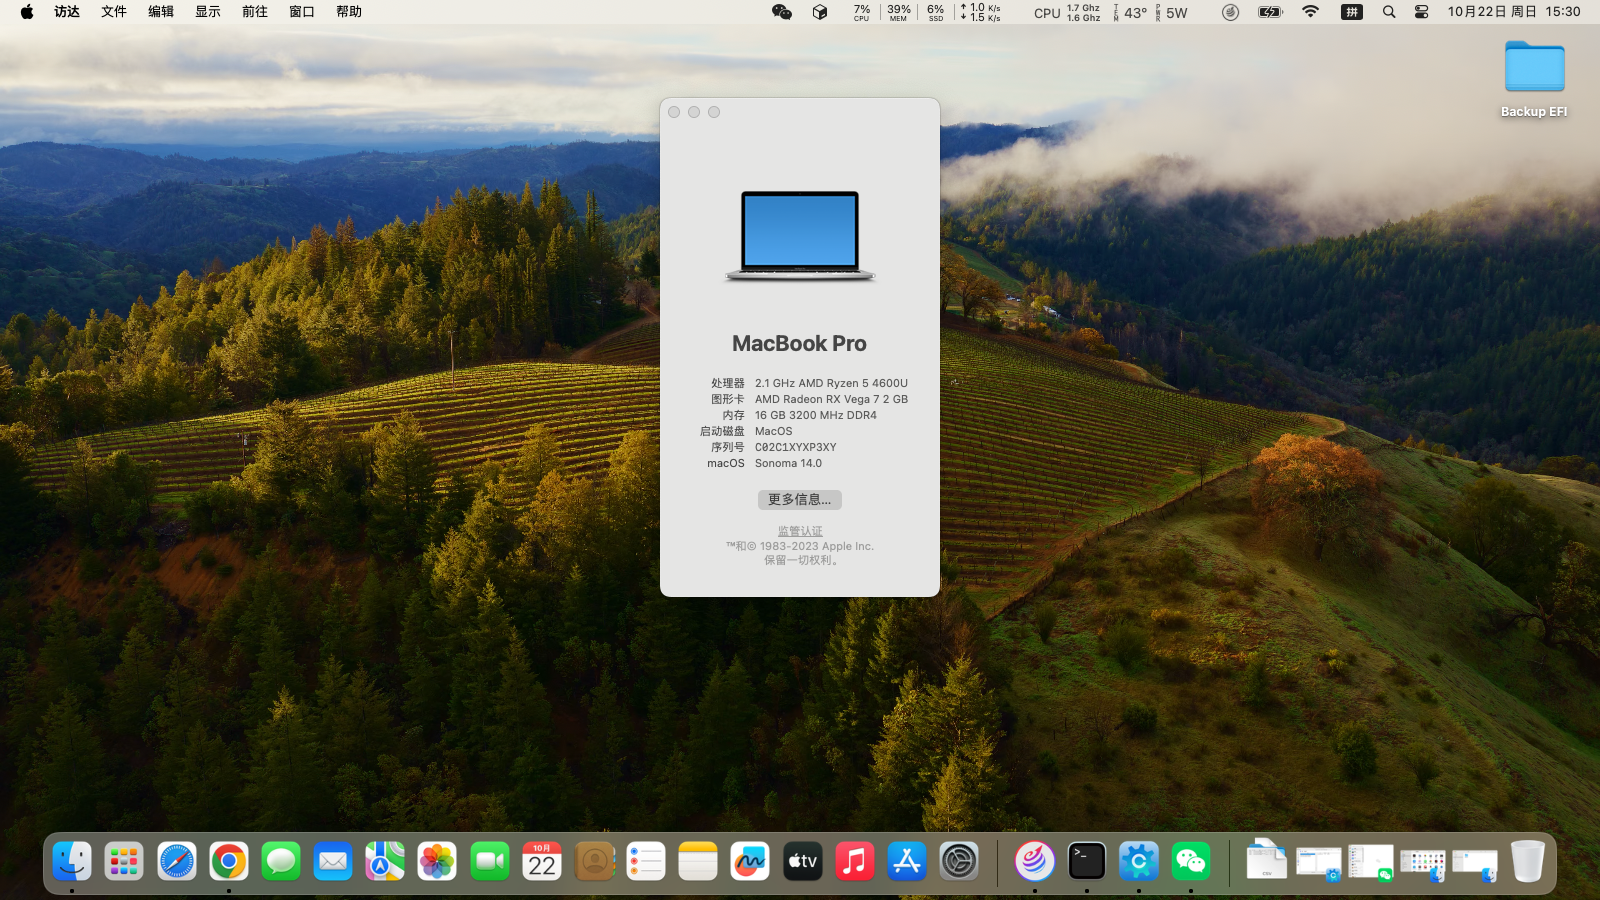This screenshot has width=1600, height=900.
Task: Open network speed indicator in menu bar
Action: (980, 12)
